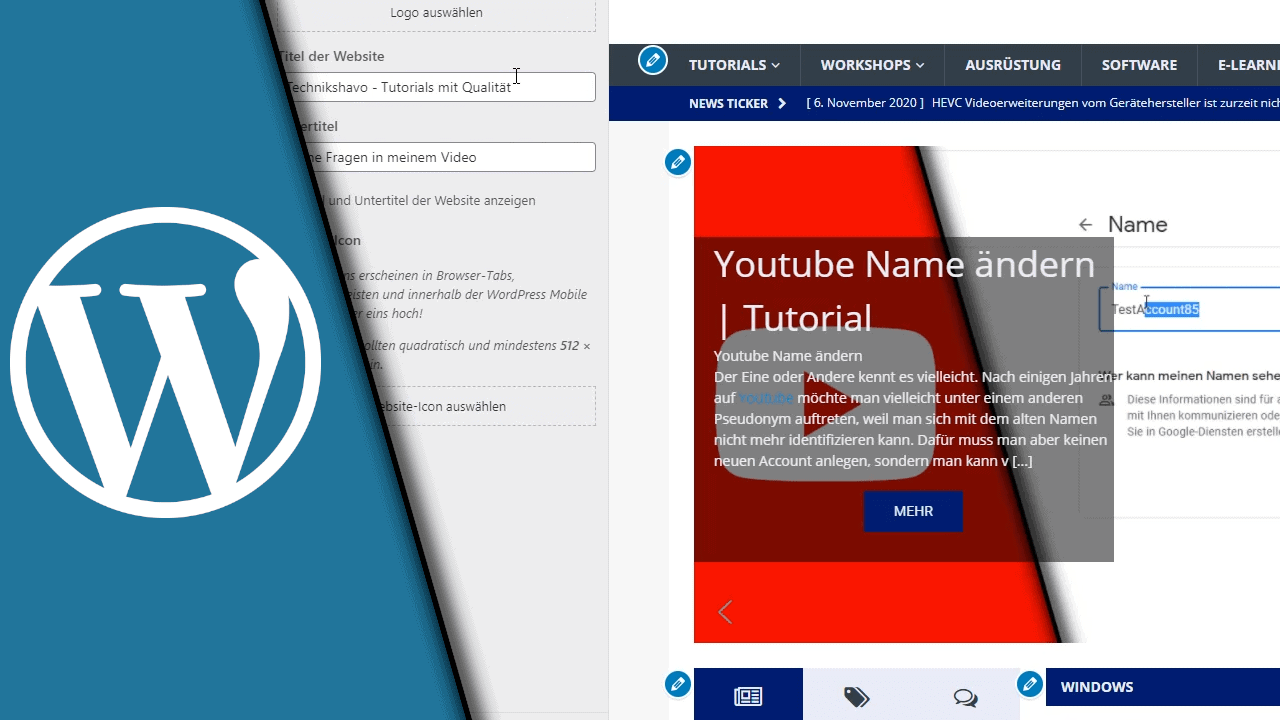Click the WordPress logo
1280x720 pixels.
(165, 362)
